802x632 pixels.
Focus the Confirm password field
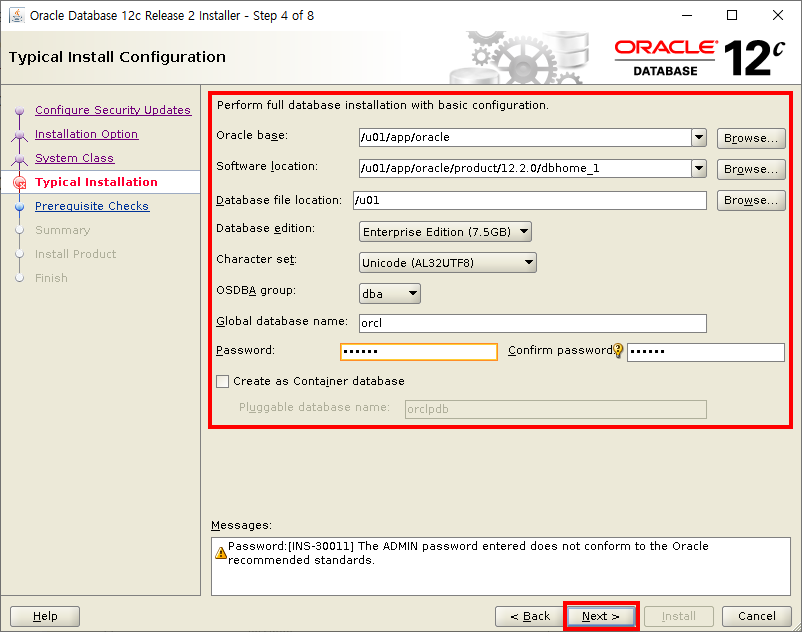(x=706, y=352)
